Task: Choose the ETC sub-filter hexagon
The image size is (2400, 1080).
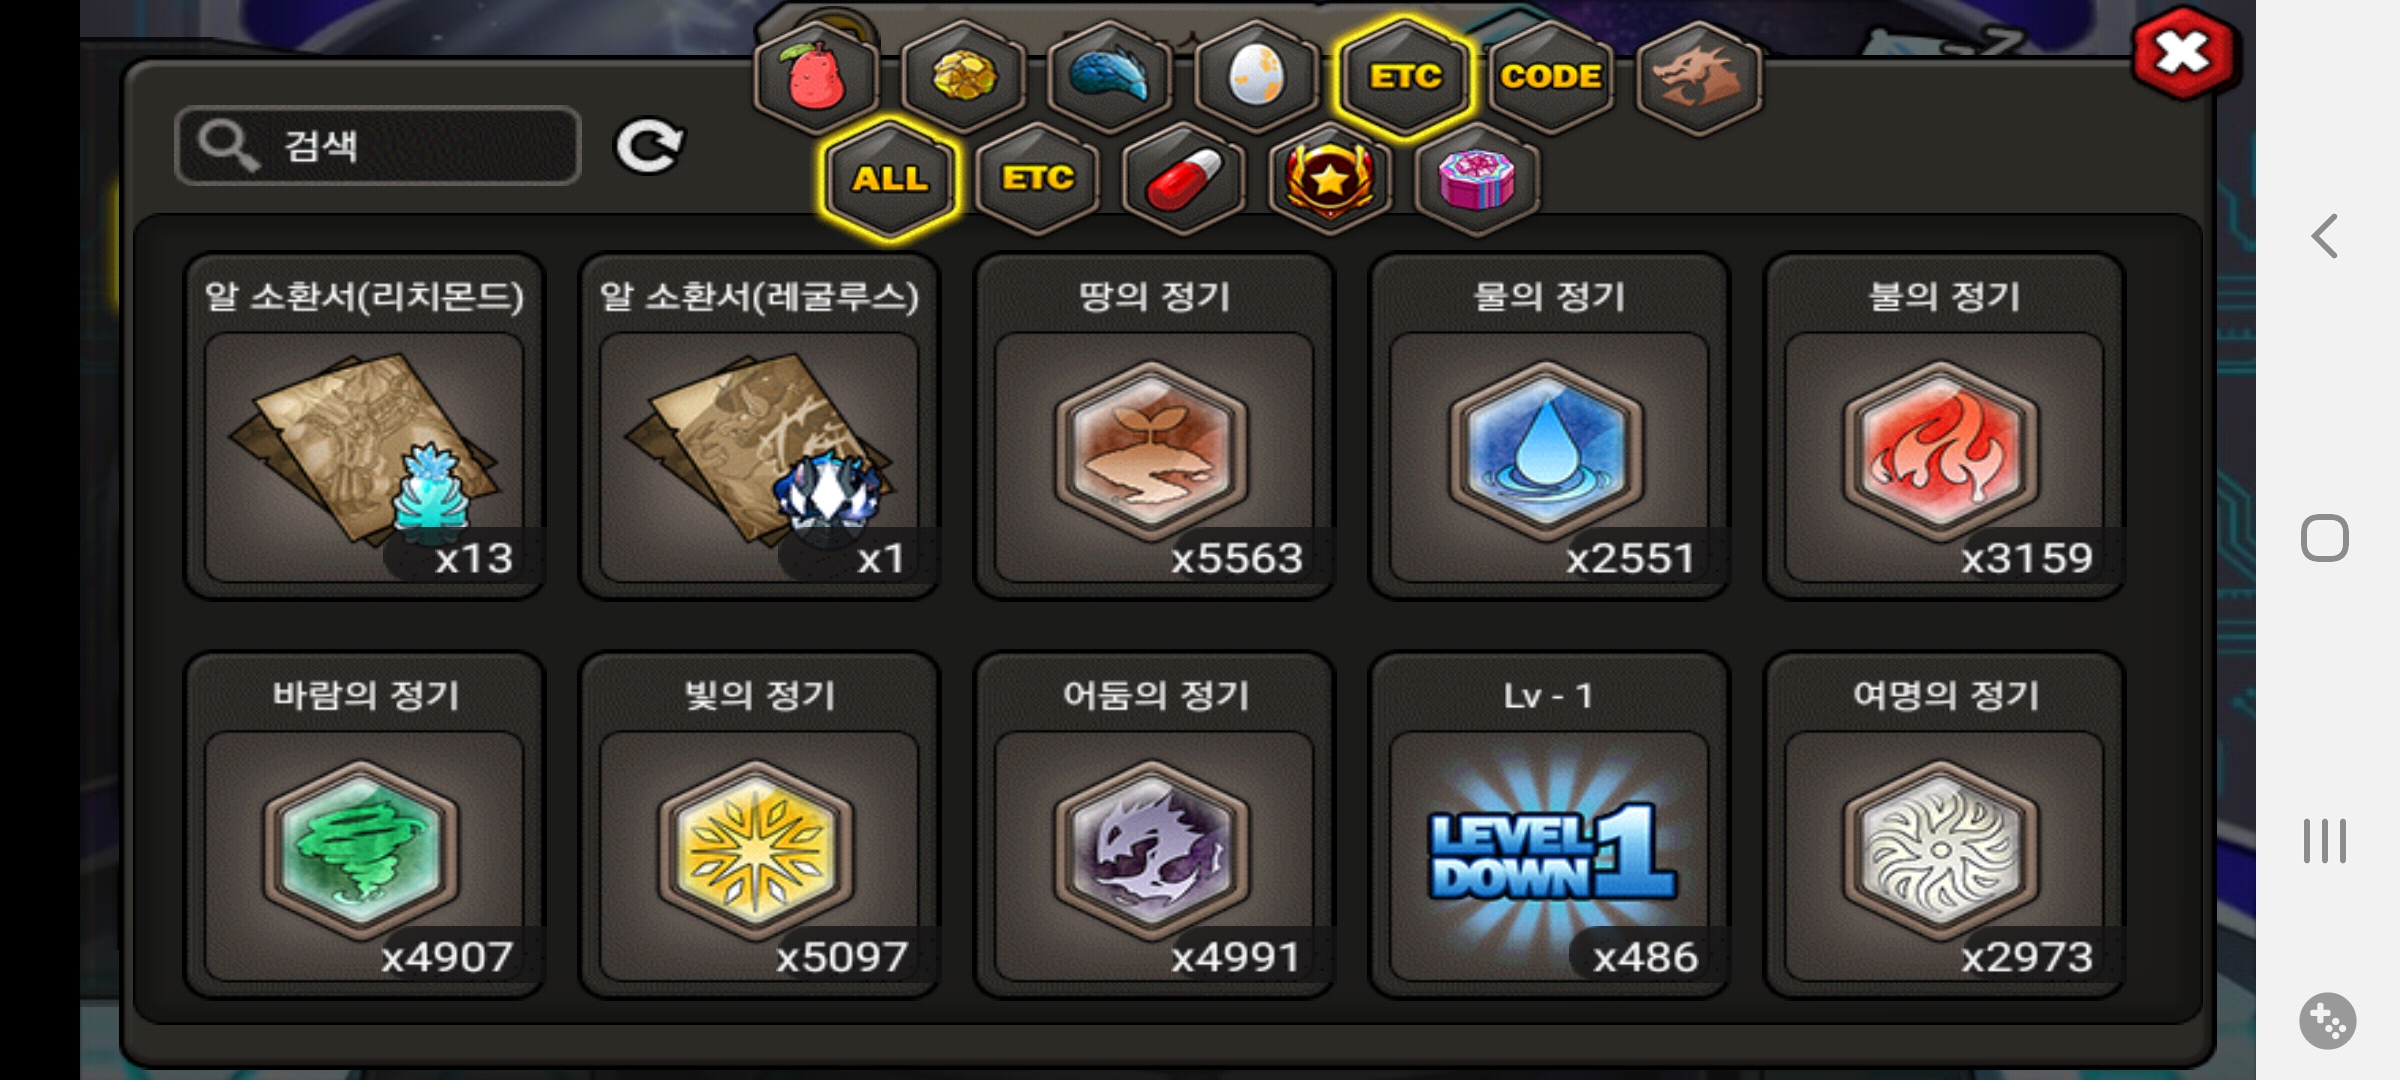Action: pyautogui.click(x=1037, y=179)
